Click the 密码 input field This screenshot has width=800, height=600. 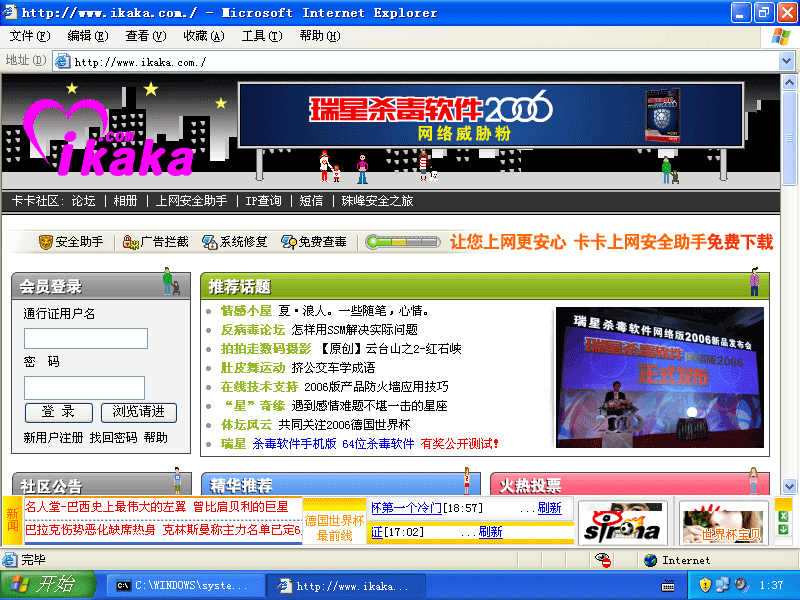click(x=84, y=388)
